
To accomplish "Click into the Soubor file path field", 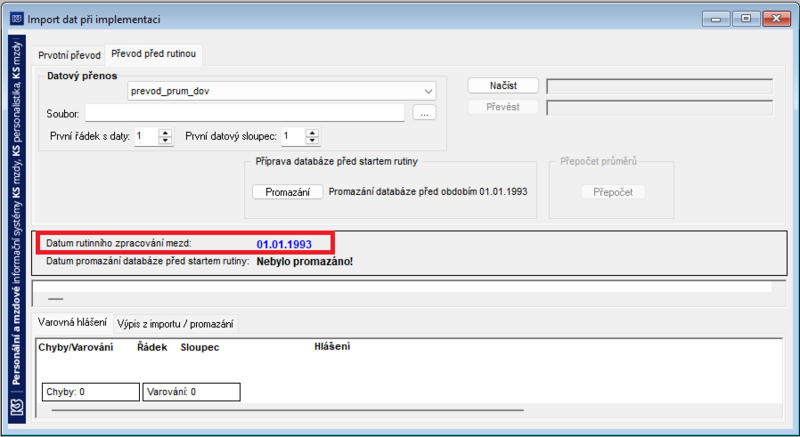I will click(x=245, y=113).
